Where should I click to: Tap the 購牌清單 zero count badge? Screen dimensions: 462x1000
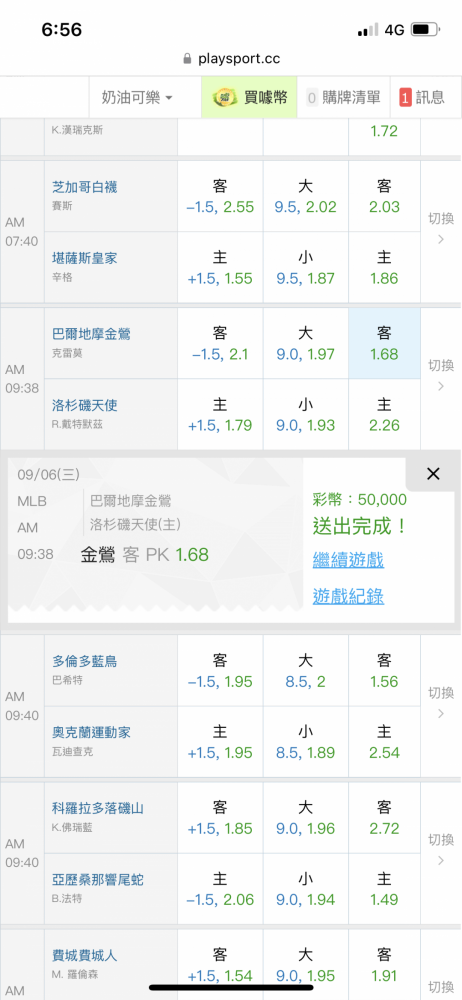[x=312, y=98]
